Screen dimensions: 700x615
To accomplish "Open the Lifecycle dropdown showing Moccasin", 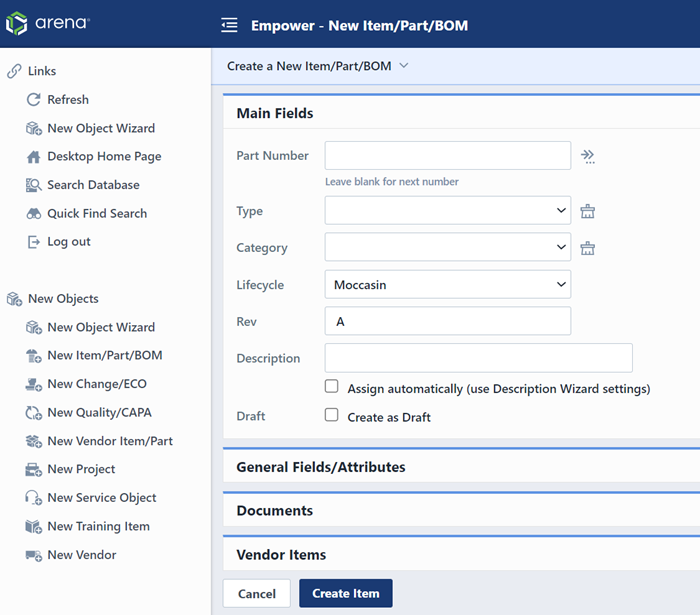I will click(447, 285).
